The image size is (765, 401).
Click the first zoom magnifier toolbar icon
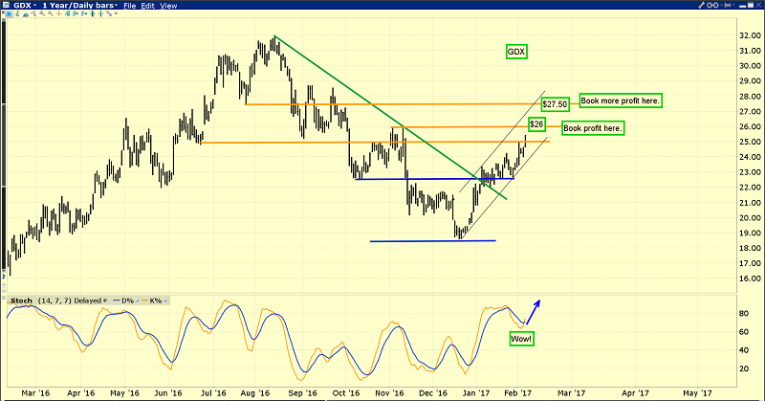[42, 14]
